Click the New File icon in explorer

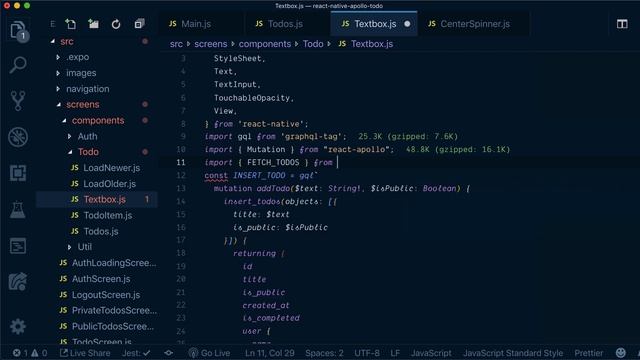pos(71,24)
